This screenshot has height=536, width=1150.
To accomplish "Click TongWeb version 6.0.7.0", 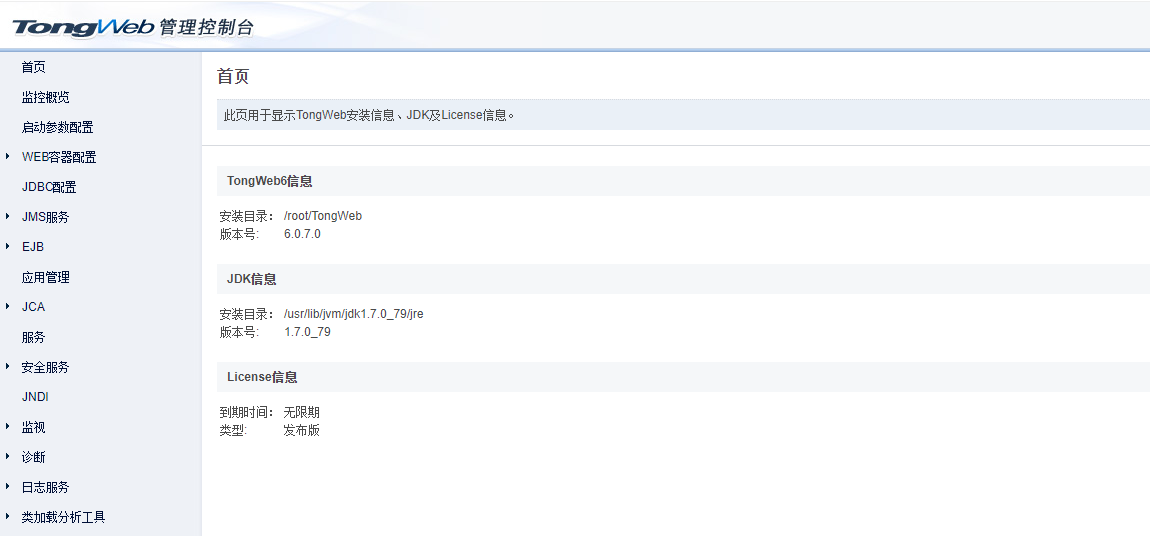I will pos(302,235).
